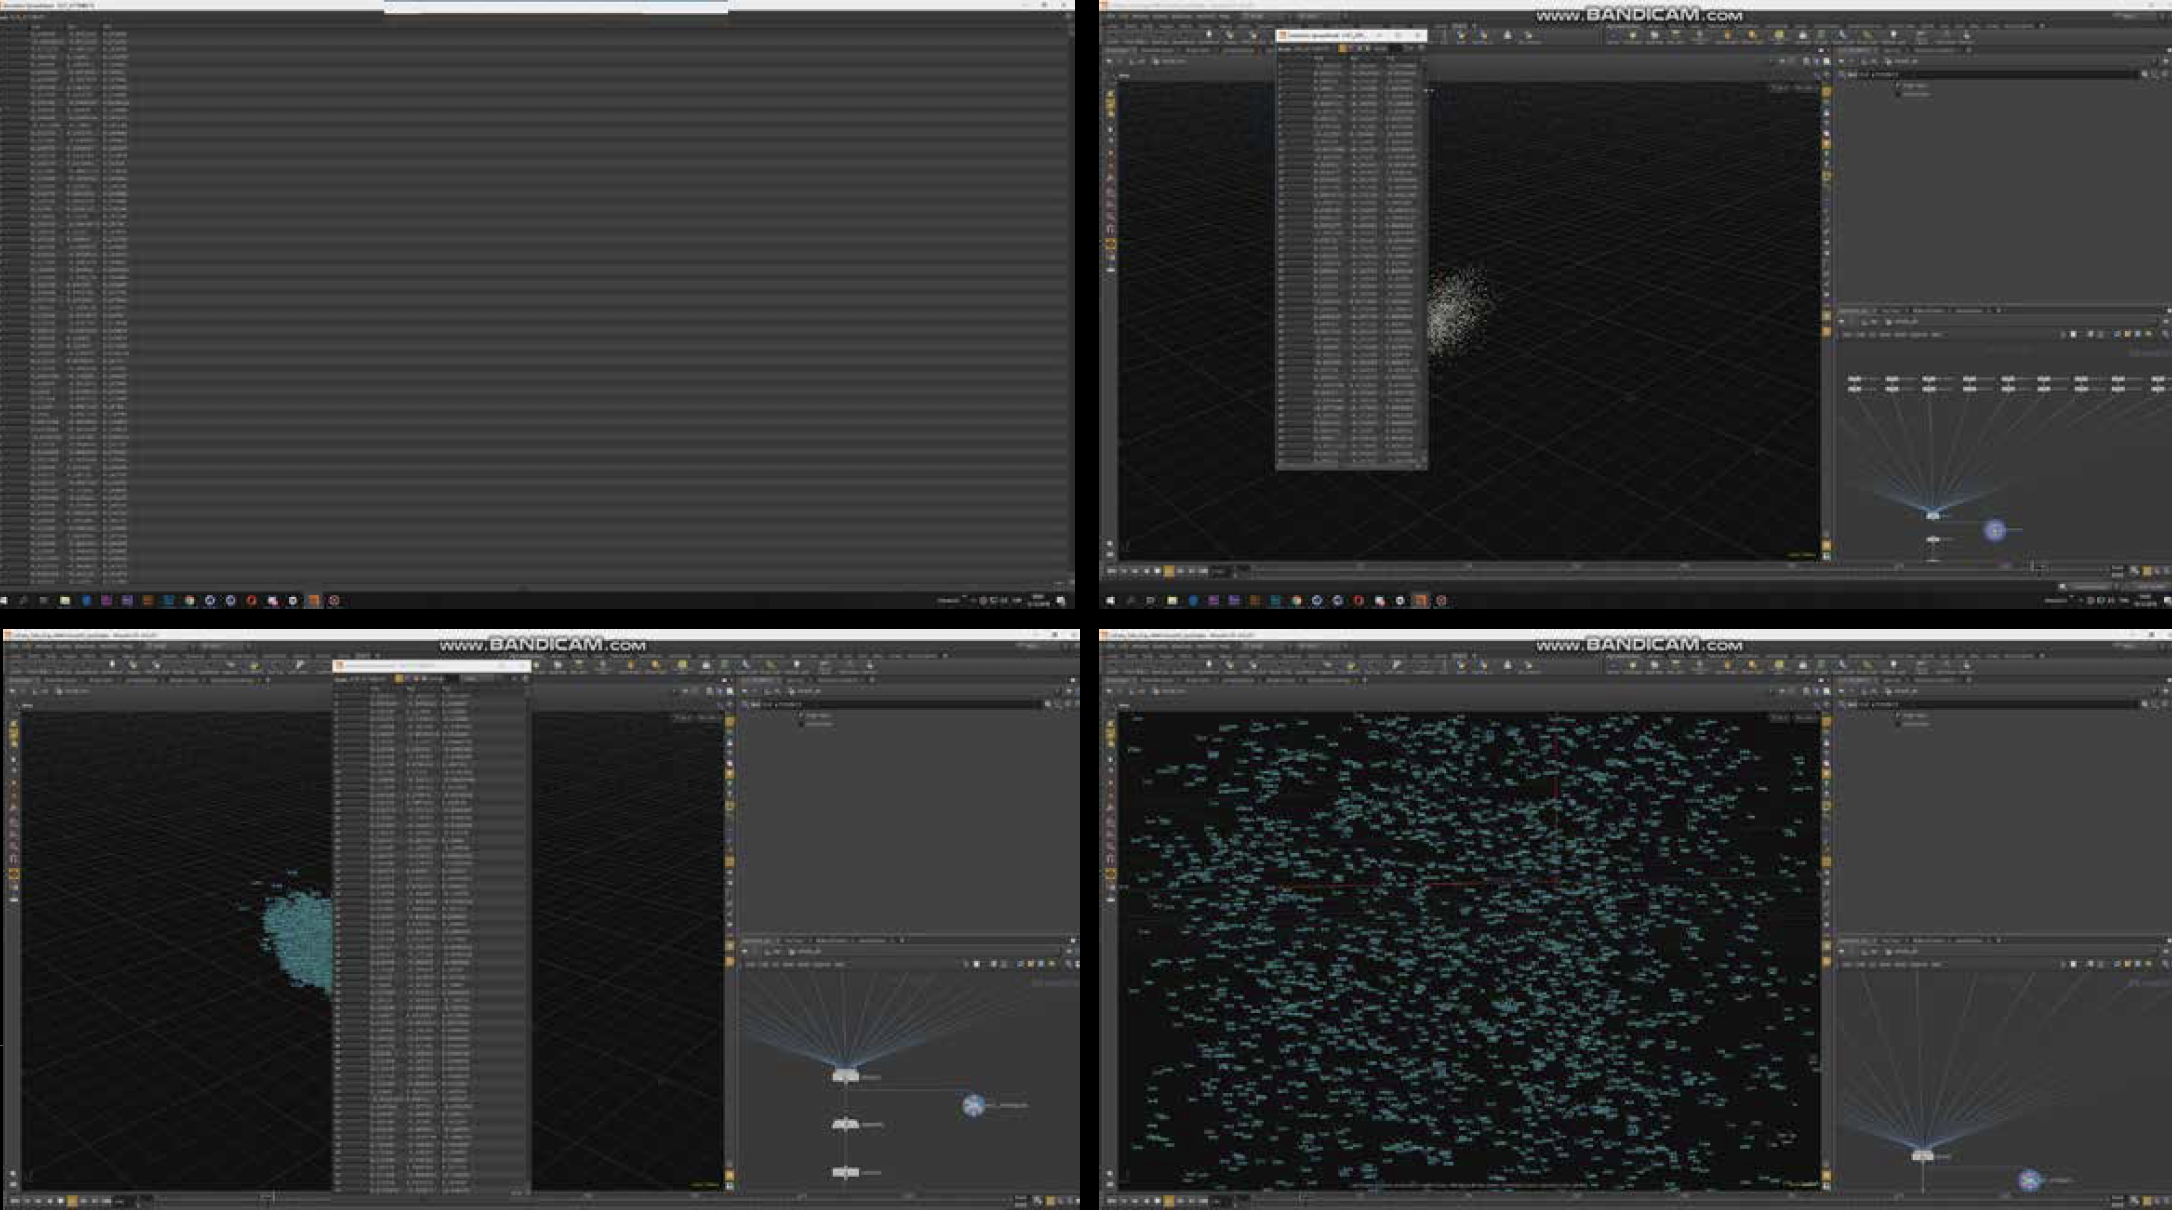Toggle top yellow display option, bottom-left viewport right toolbar
Viewport: 2172px width, 1210px height.
tap(729, 722)
